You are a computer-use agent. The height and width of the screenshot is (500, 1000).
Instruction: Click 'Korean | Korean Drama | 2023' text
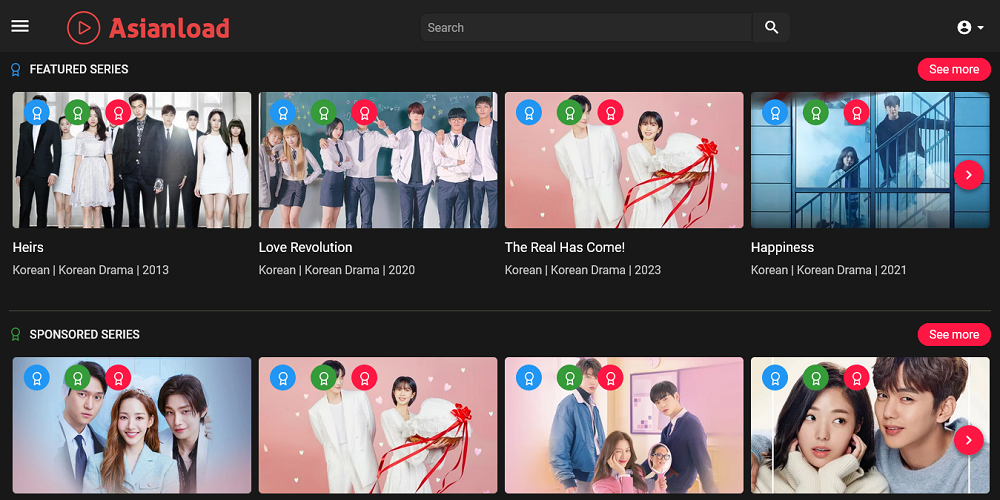583,270
